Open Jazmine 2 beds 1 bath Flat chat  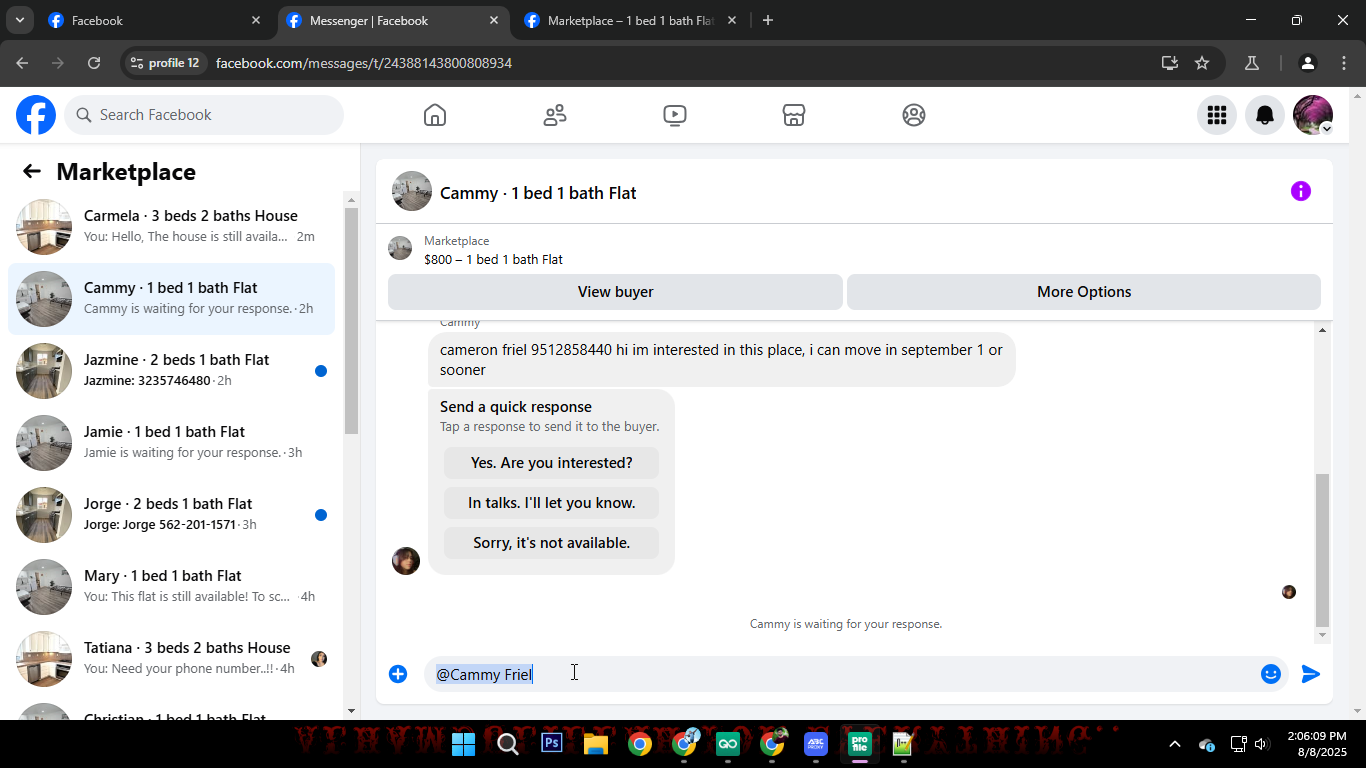coord(171,371)
